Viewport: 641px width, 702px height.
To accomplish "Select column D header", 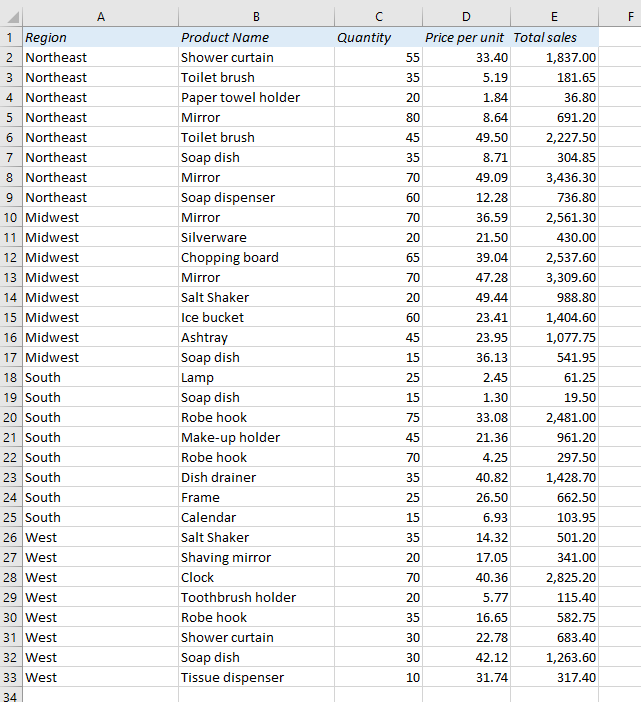I will coord(466,17).
